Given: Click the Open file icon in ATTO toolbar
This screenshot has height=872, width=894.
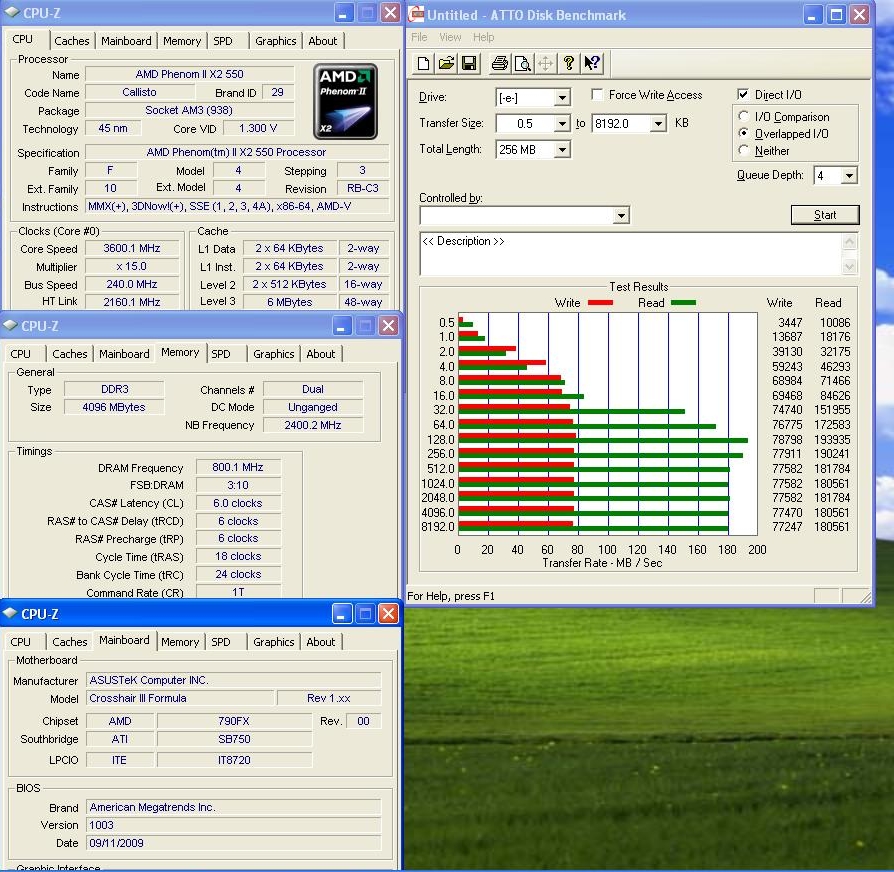Looking at the screenshot, I should coord(446,63).
